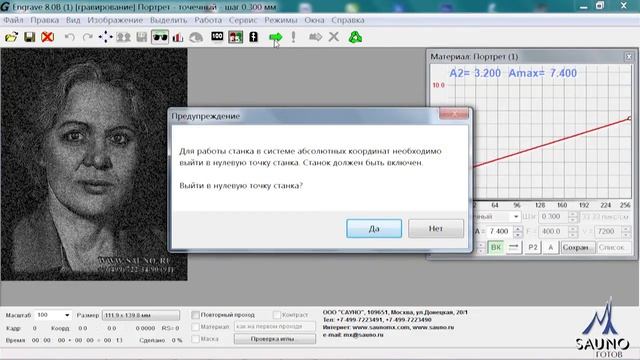Screen dimensions: 640x360
Task: Open the Выделить menu
Action: pos(168,20)
